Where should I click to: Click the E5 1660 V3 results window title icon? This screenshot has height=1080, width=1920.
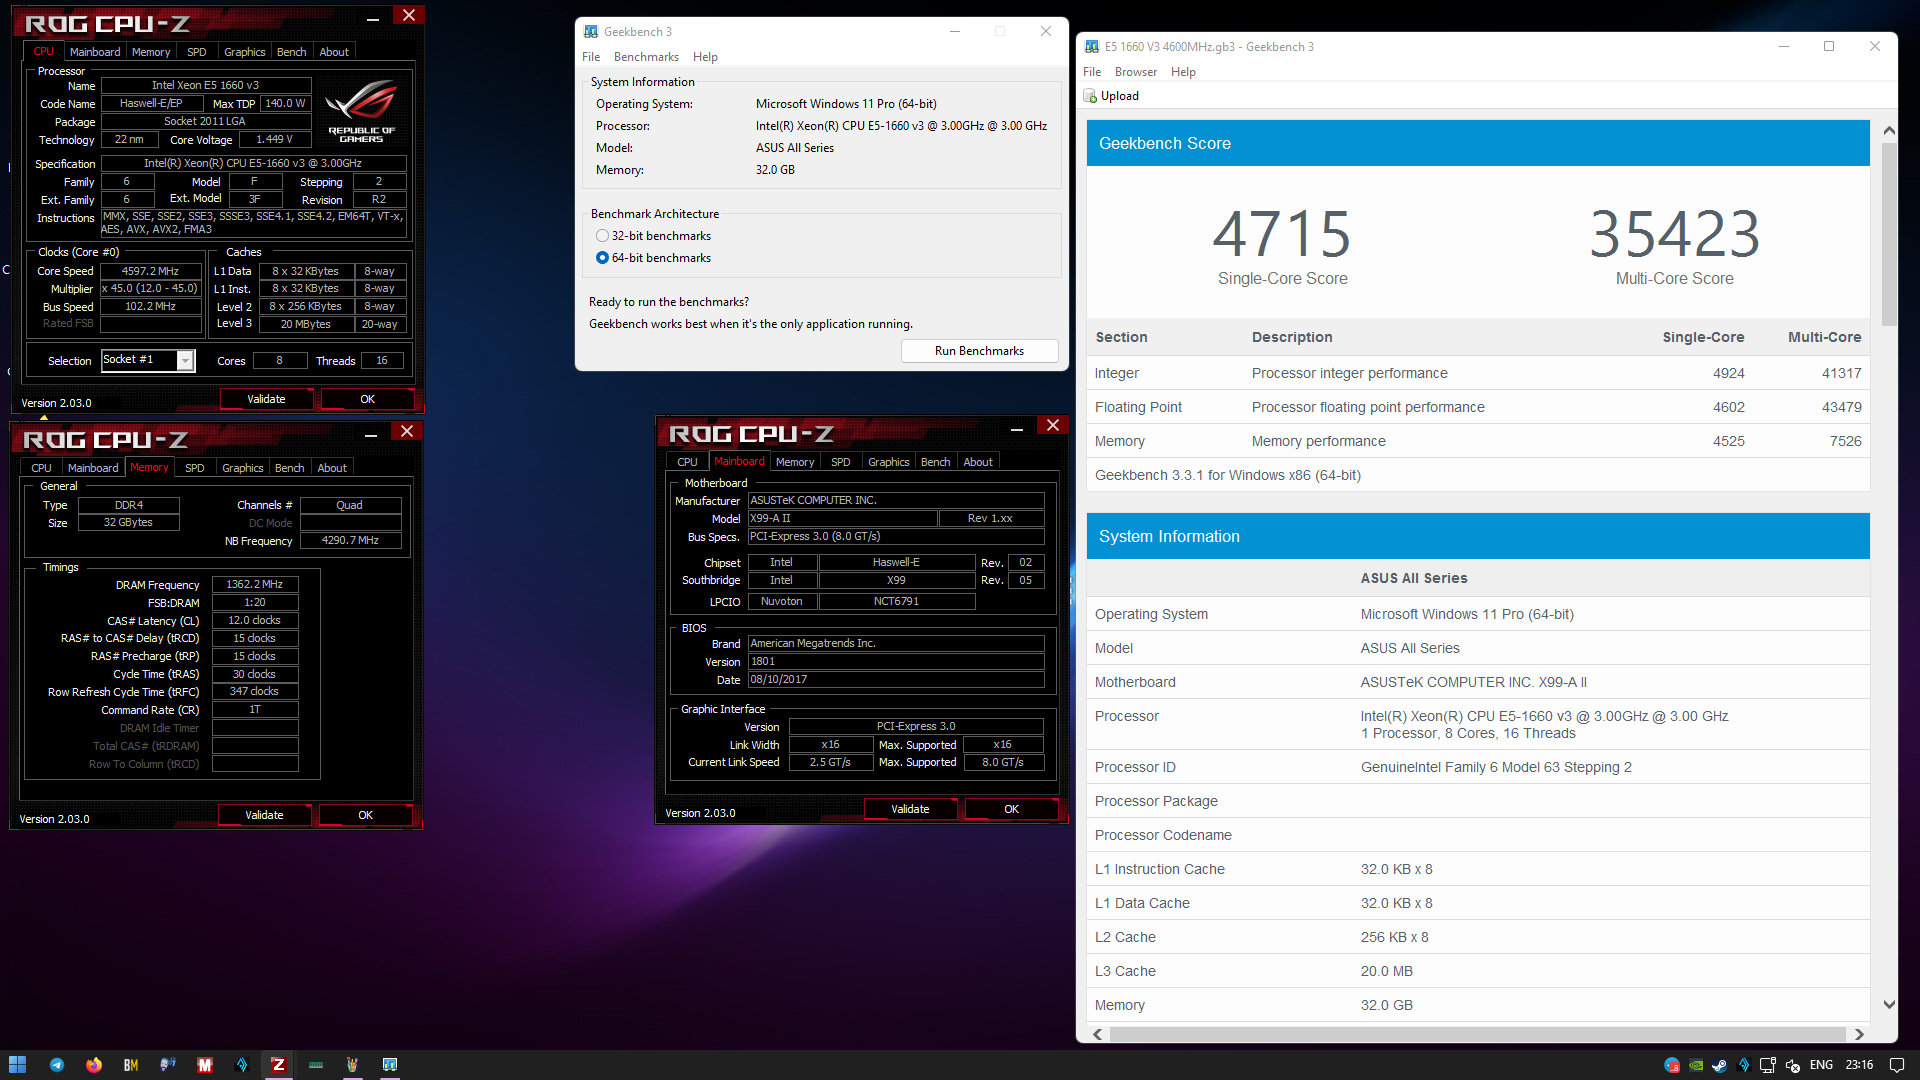(1092, 47)
